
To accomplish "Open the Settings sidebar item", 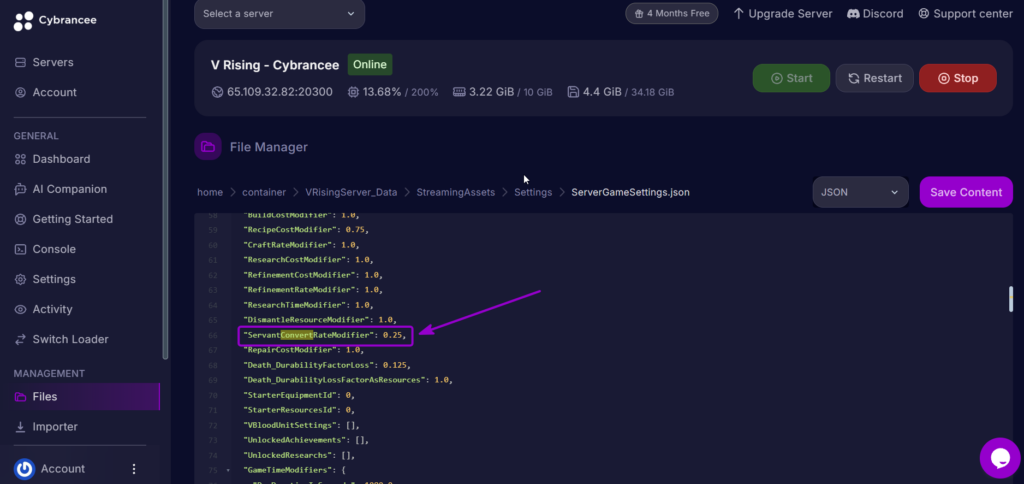I will point(45,280).
